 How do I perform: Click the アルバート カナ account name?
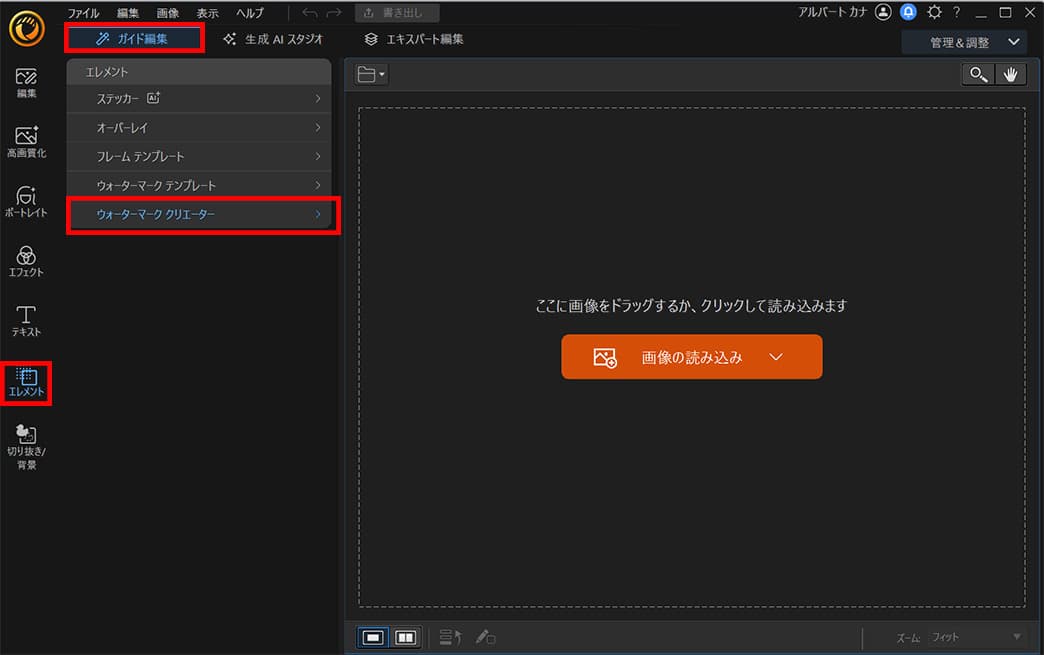(832, 12)
